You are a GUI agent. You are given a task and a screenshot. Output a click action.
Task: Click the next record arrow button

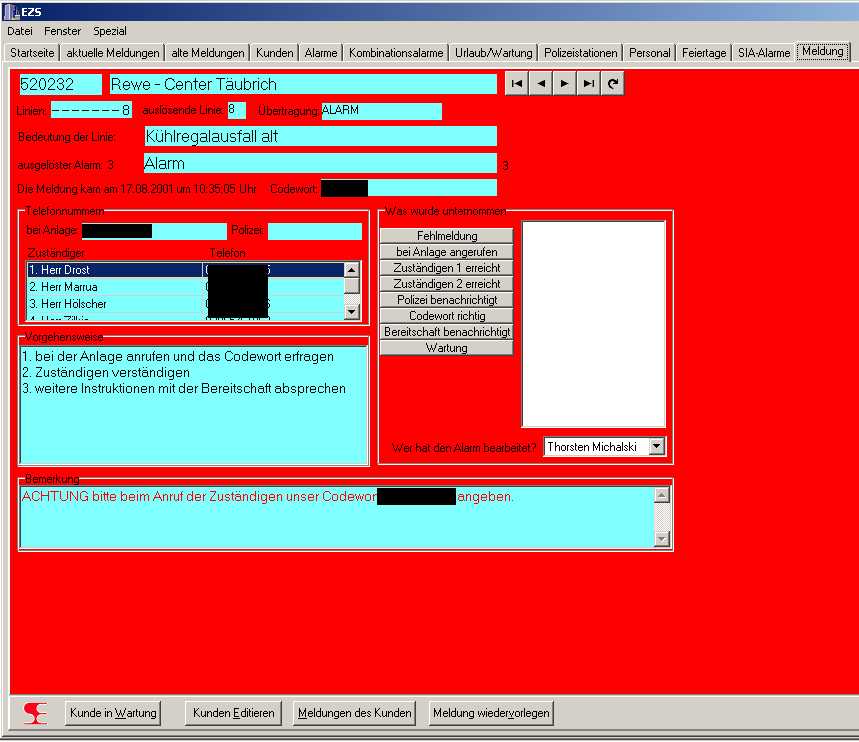(565, 84)
